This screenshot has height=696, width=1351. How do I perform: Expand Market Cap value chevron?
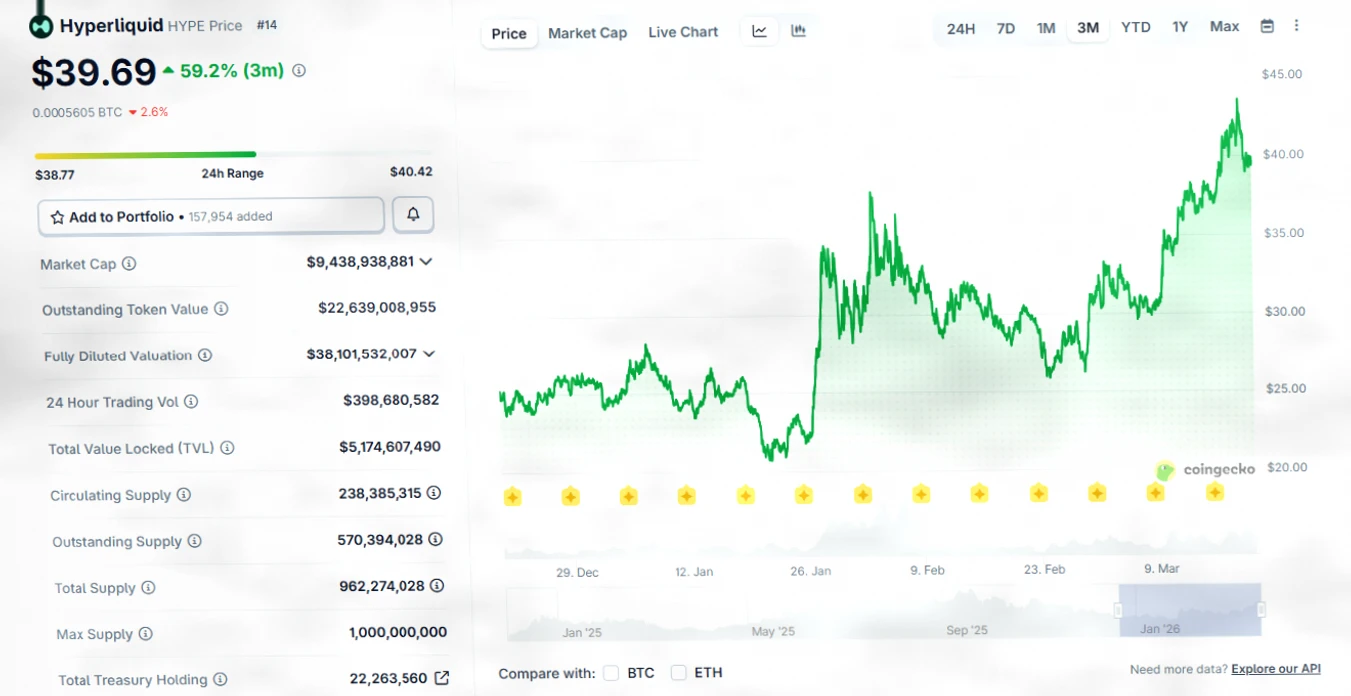426,262
